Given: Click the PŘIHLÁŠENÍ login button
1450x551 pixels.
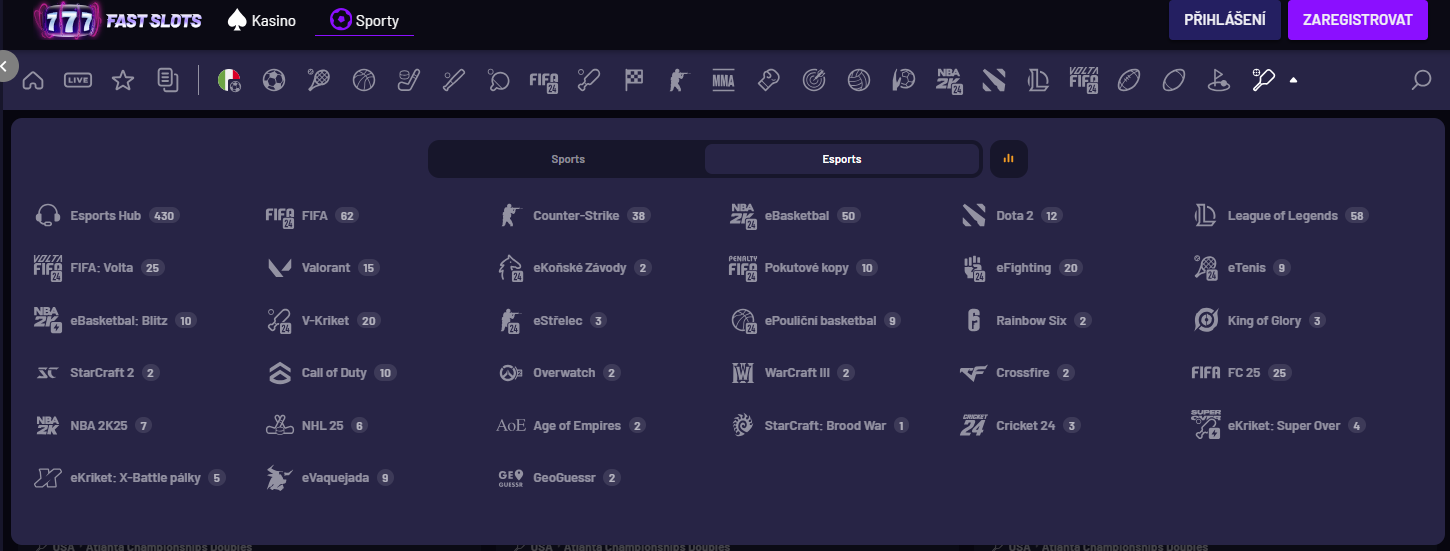Looking at the screenshot, I should click(1225, 20).
